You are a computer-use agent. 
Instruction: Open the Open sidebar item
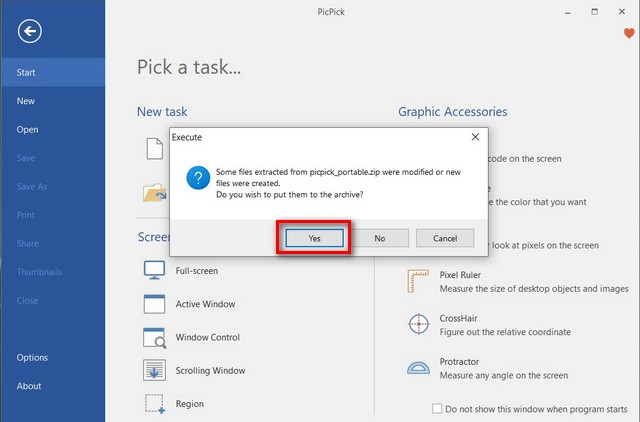pos(52,129)
